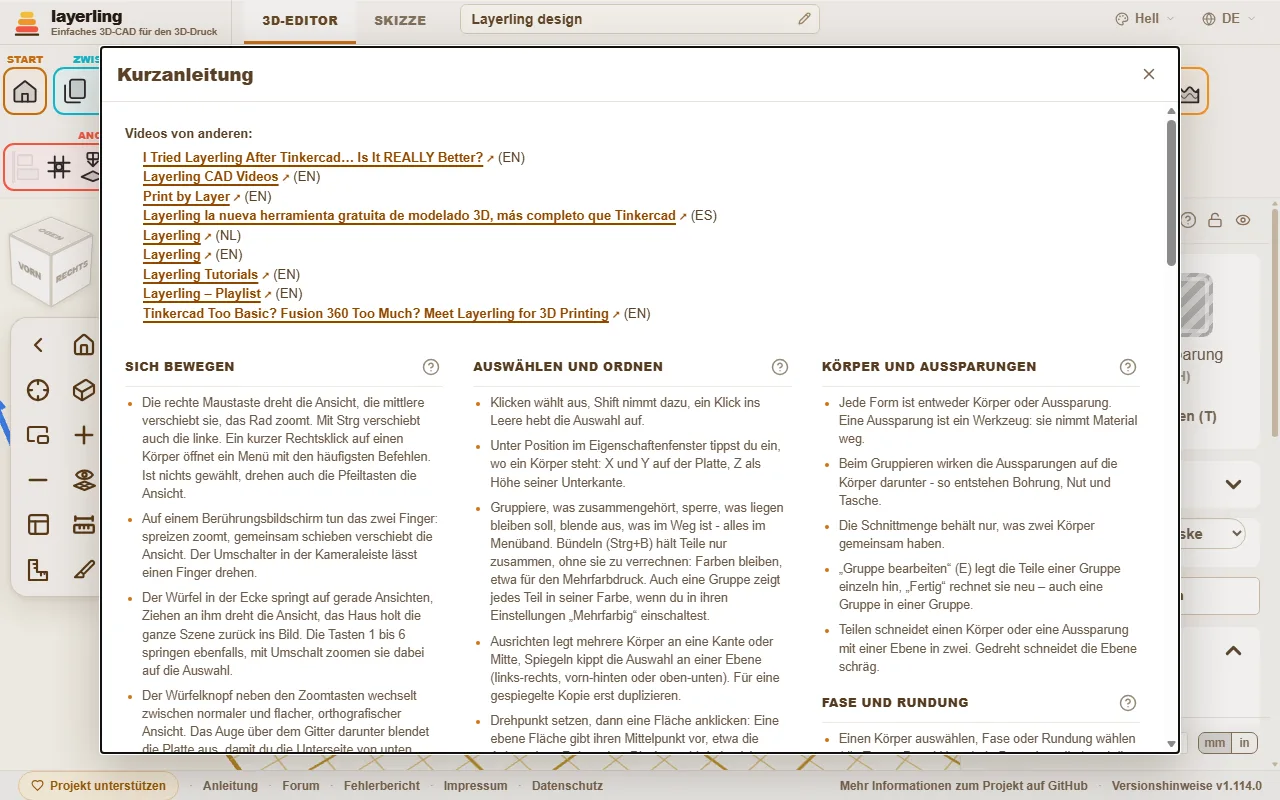Click the Start home icon in the ribbon
Viewport: 1280px width, 800px height.
(x=25, y=91)
